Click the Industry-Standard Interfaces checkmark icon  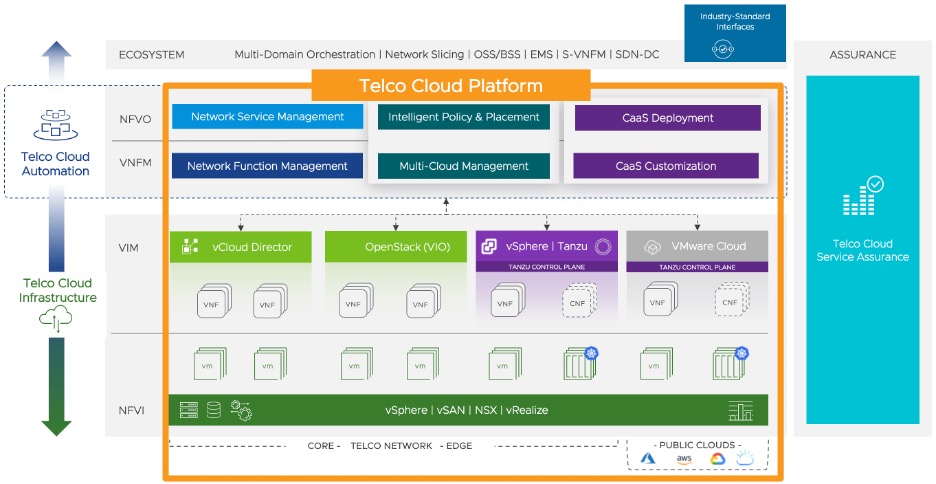point(723,49)
